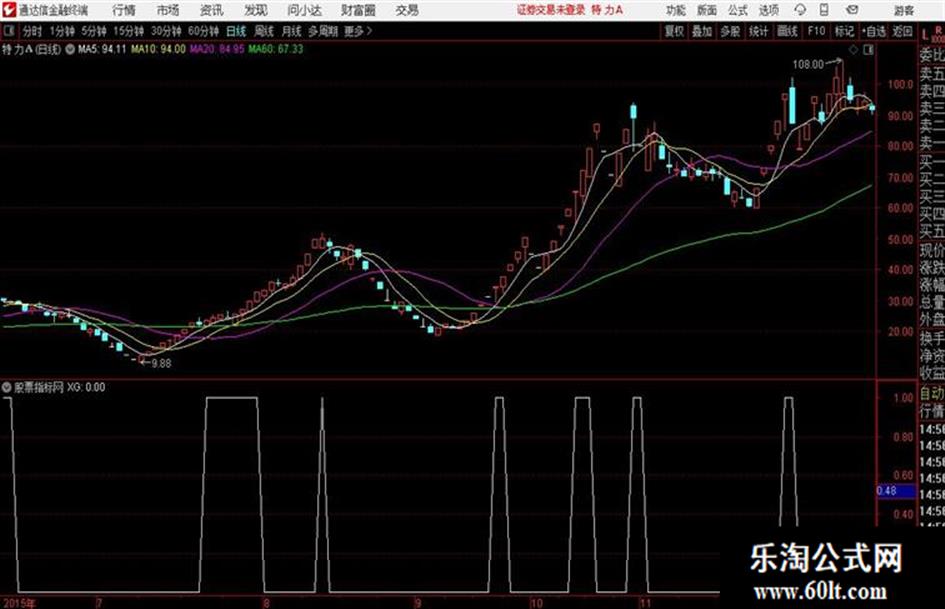This screenshot has width=945, height=609.
Task: Open the 公式 menu
Action: pos(738,10)
